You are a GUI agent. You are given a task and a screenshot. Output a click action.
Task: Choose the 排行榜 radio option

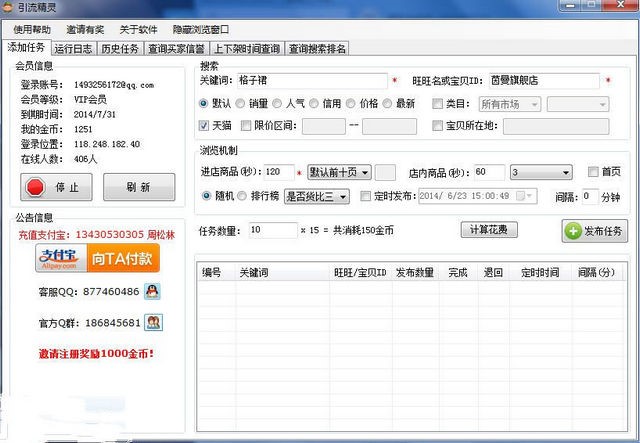coord(242,196)
